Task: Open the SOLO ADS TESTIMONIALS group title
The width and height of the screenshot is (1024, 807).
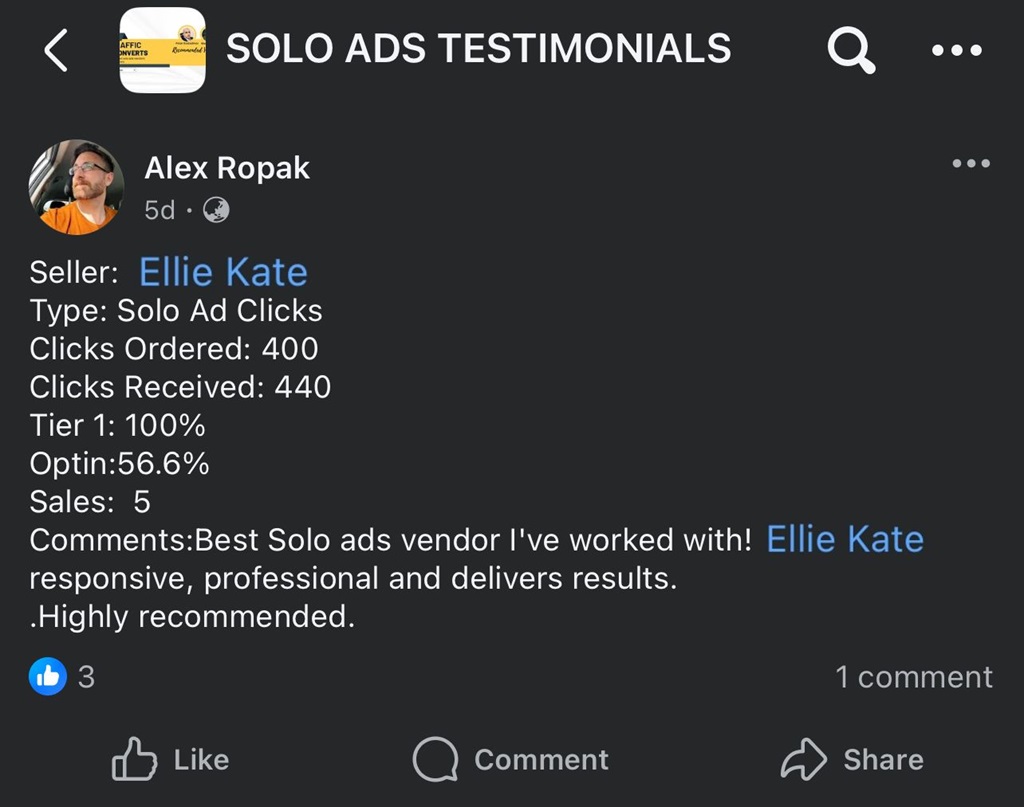Action: click(x=478, y=48)
